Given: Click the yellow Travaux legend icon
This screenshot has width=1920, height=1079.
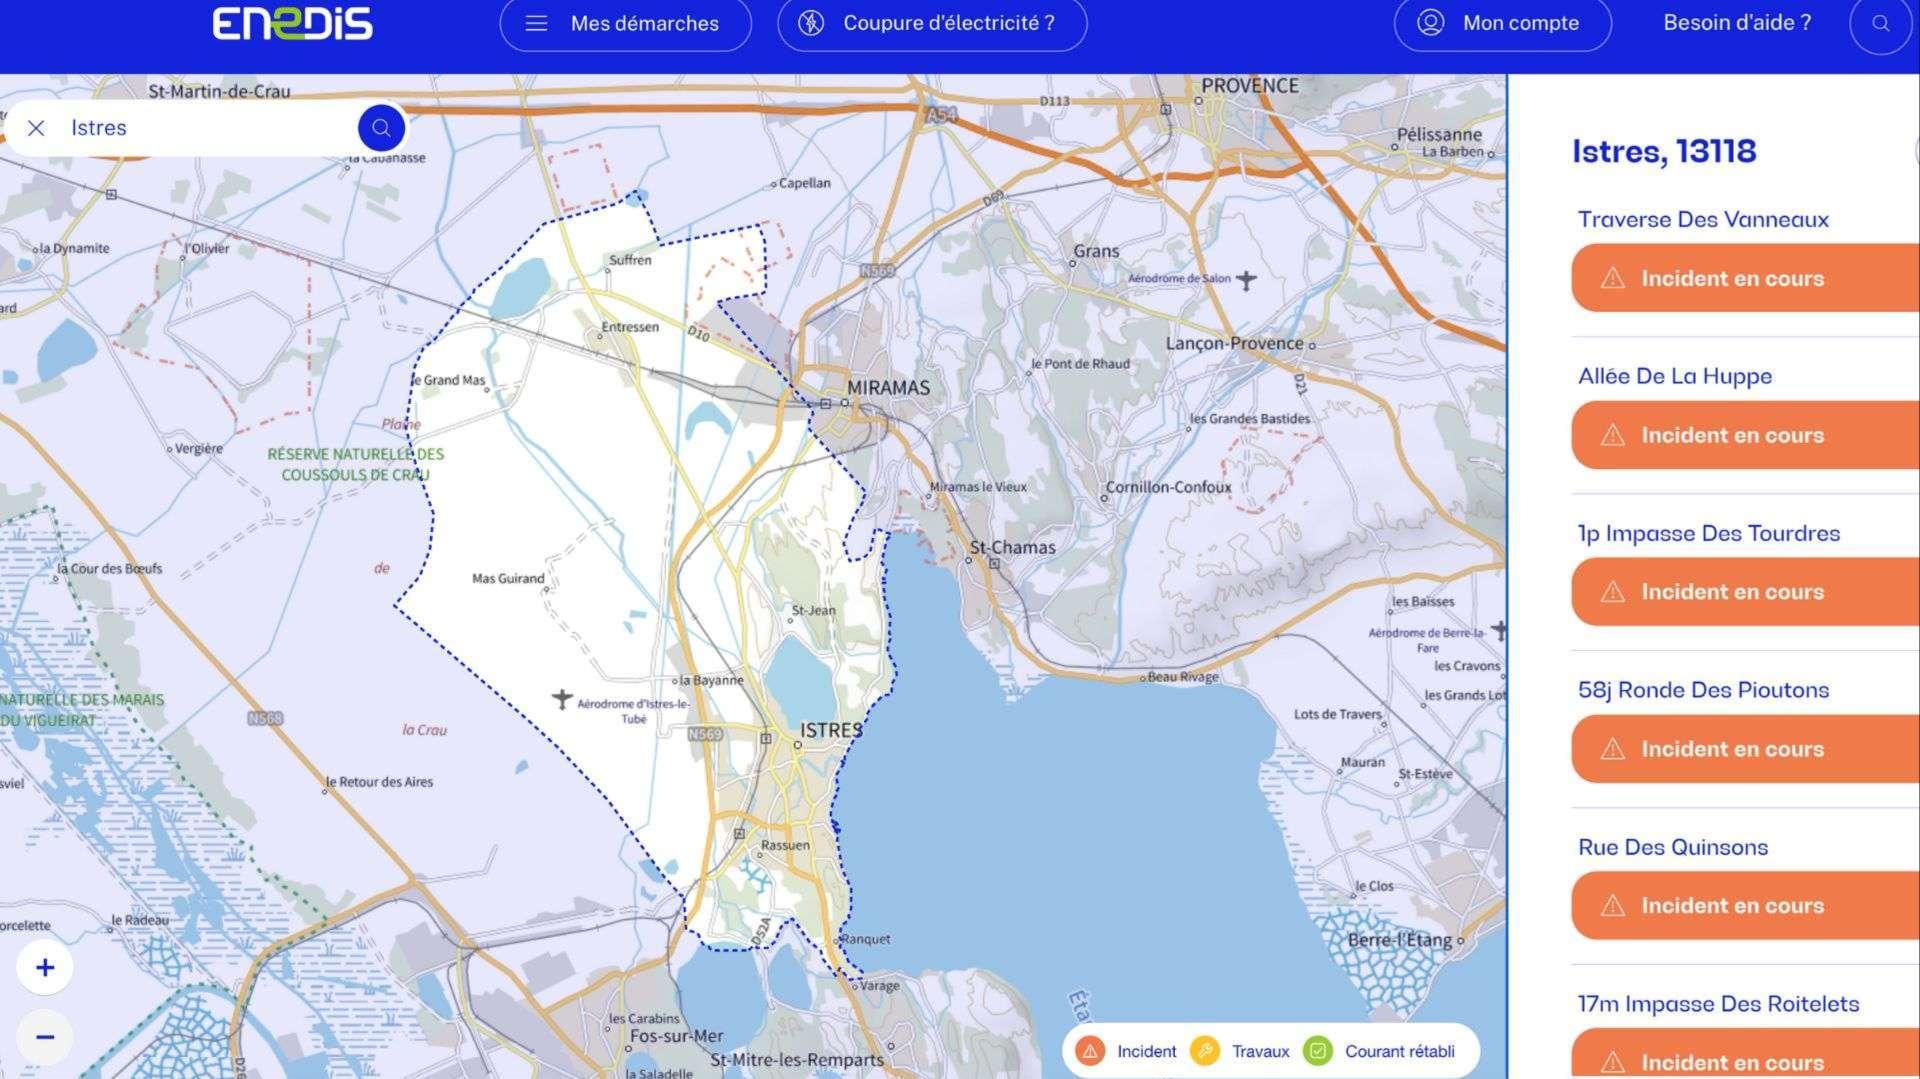Looking at the screenshot, I should coord(1205,1051).
